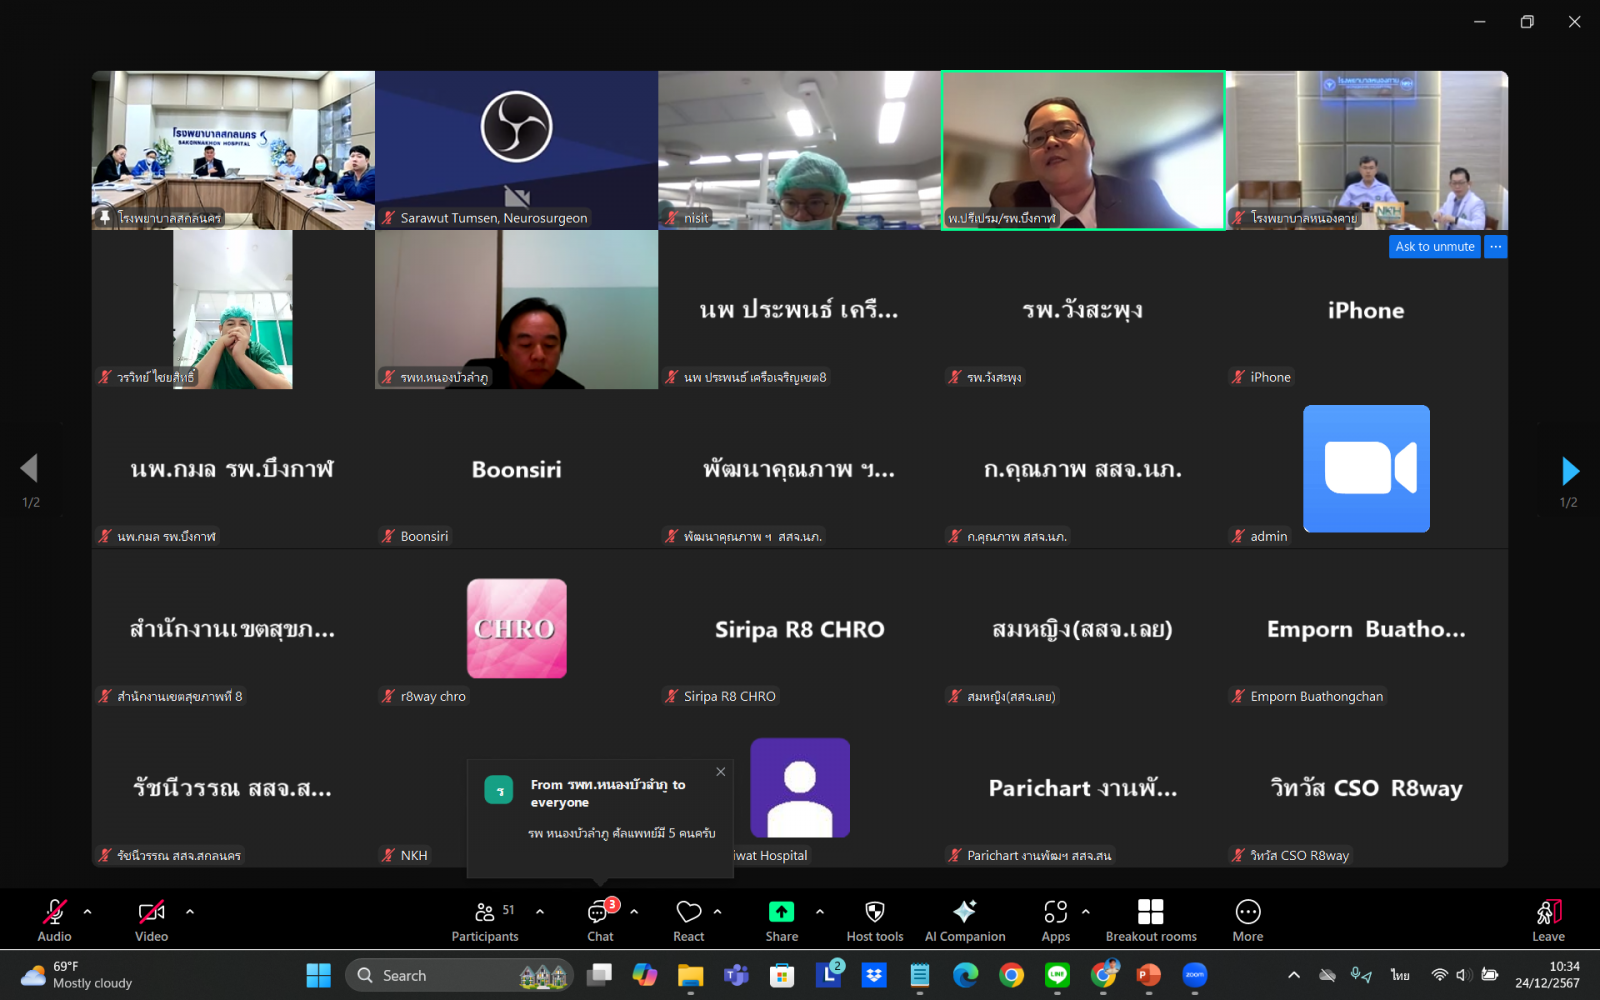Screen dimensions: 1600x1000
Task: Open the Participants panel
Action: point(485,920)
